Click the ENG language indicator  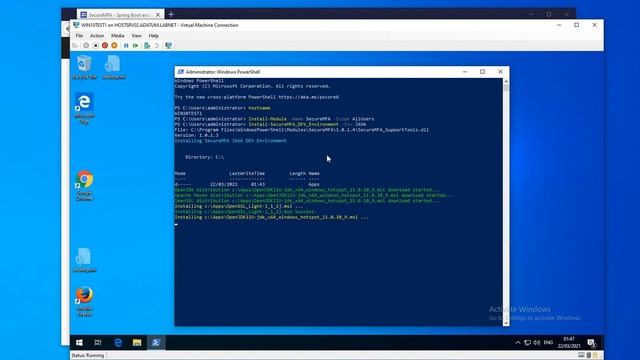[x=548, y=342]
